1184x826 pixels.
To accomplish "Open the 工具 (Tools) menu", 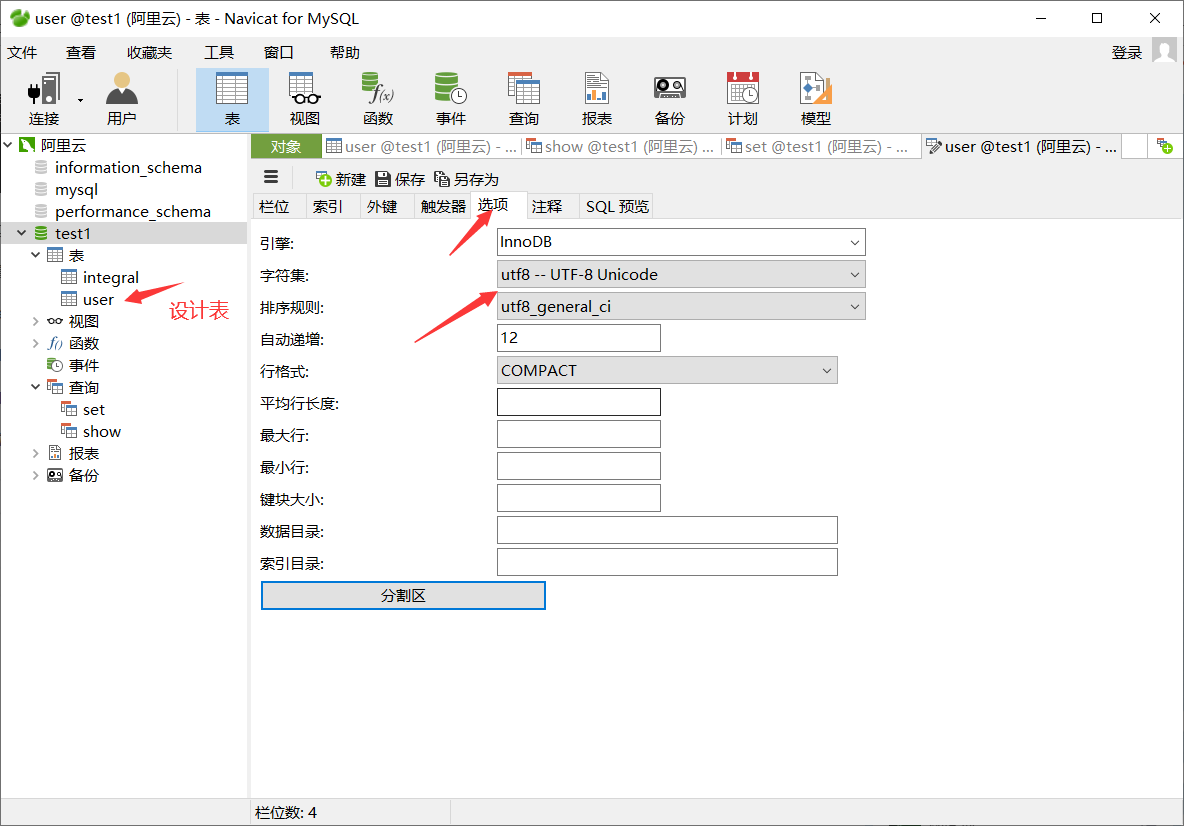I will pos(219,52).
